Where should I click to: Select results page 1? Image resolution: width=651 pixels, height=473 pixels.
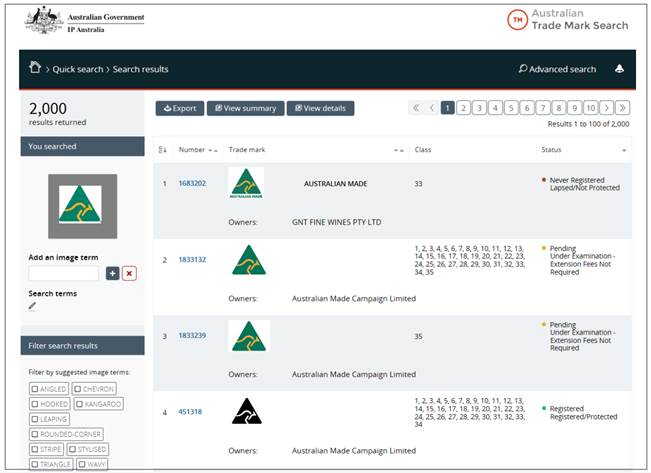[x=448, y=108]
